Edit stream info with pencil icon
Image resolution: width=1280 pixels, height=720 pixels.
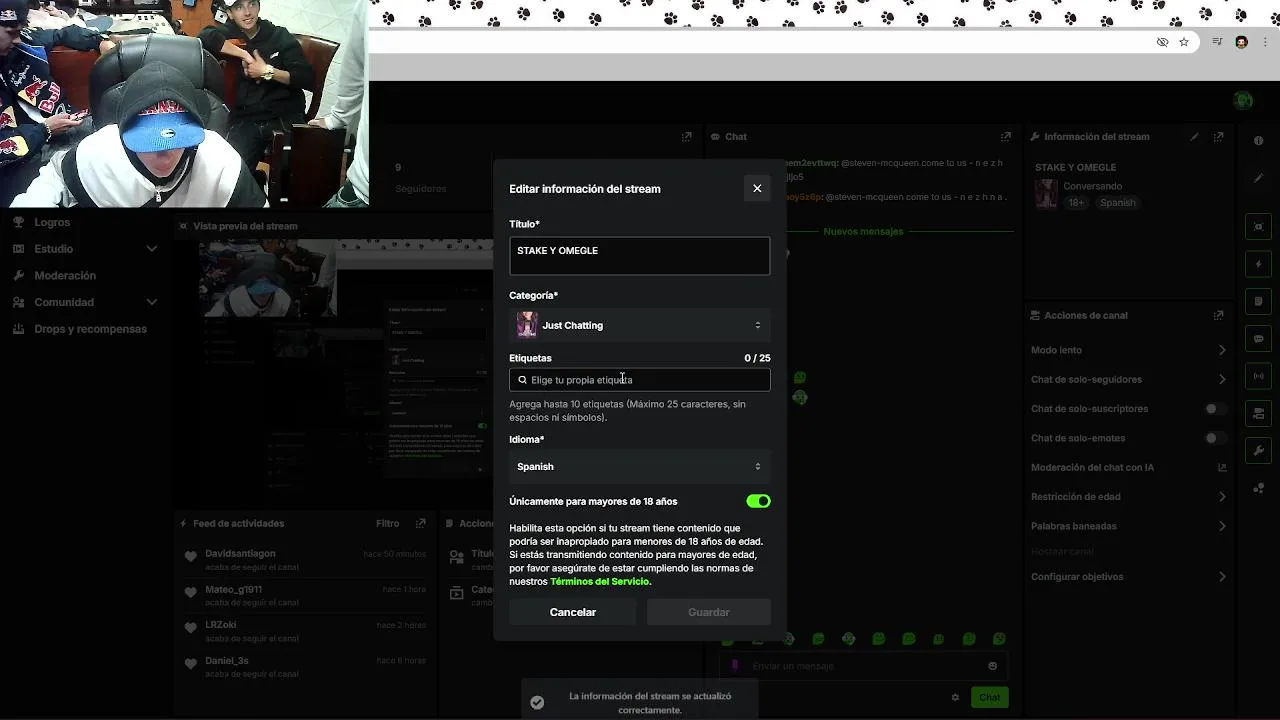click(1195, 137)
